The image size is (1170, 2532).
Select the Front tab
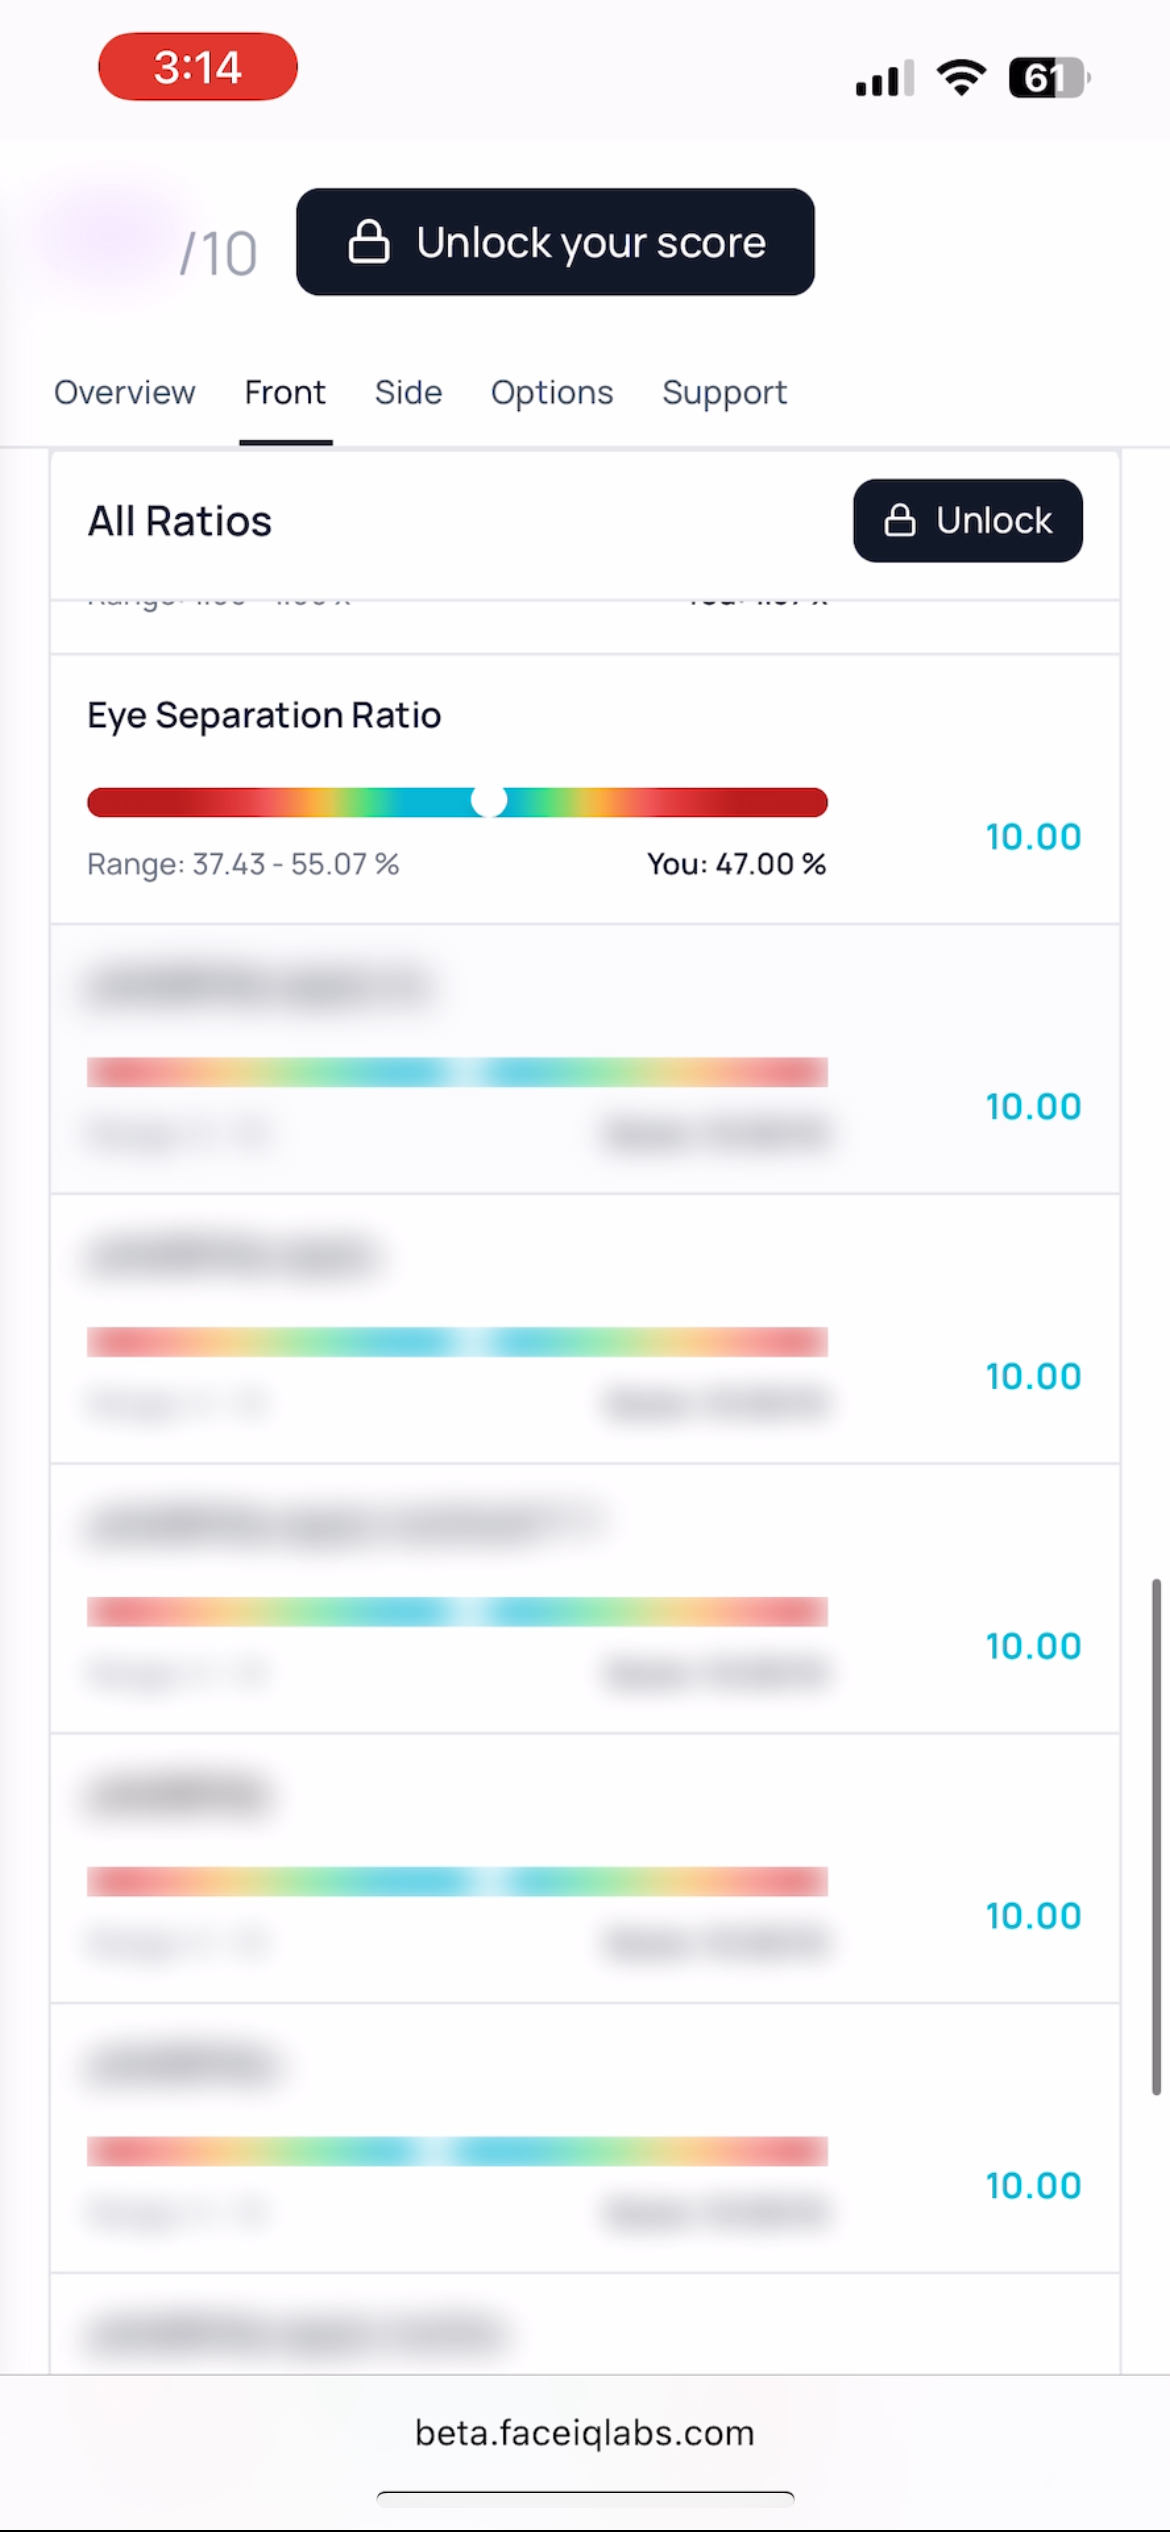(285, 392)
